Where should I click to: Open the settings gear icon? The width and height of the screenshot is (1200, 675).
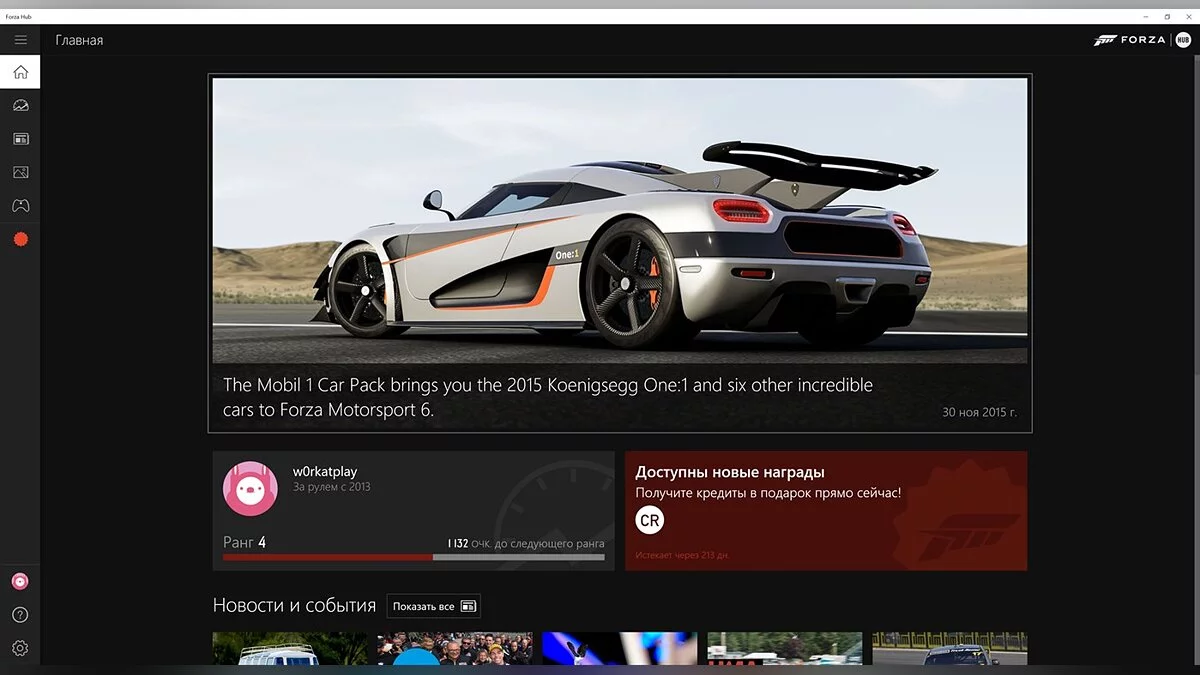click(x=20, y=648)
